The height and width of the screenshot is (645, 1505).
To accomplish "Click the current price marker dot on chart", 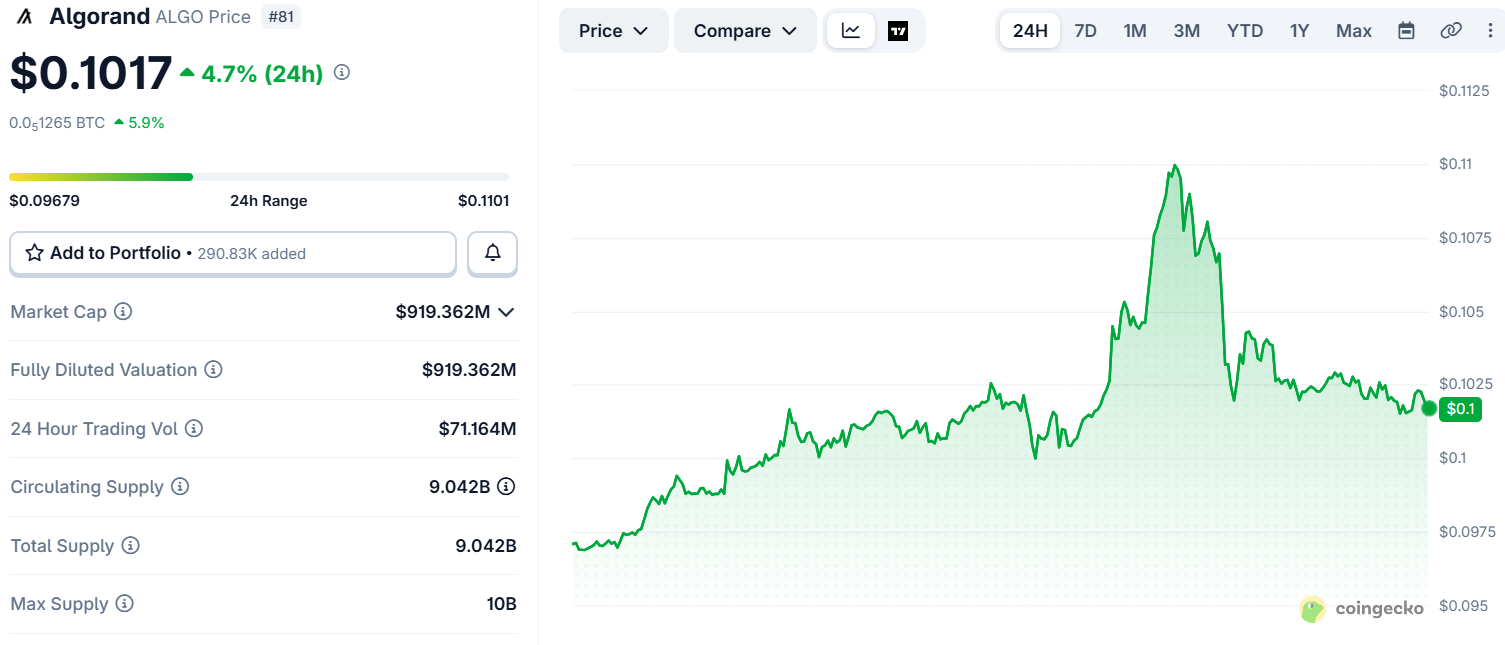I will pyautogui.click(x=1429, y=408).
